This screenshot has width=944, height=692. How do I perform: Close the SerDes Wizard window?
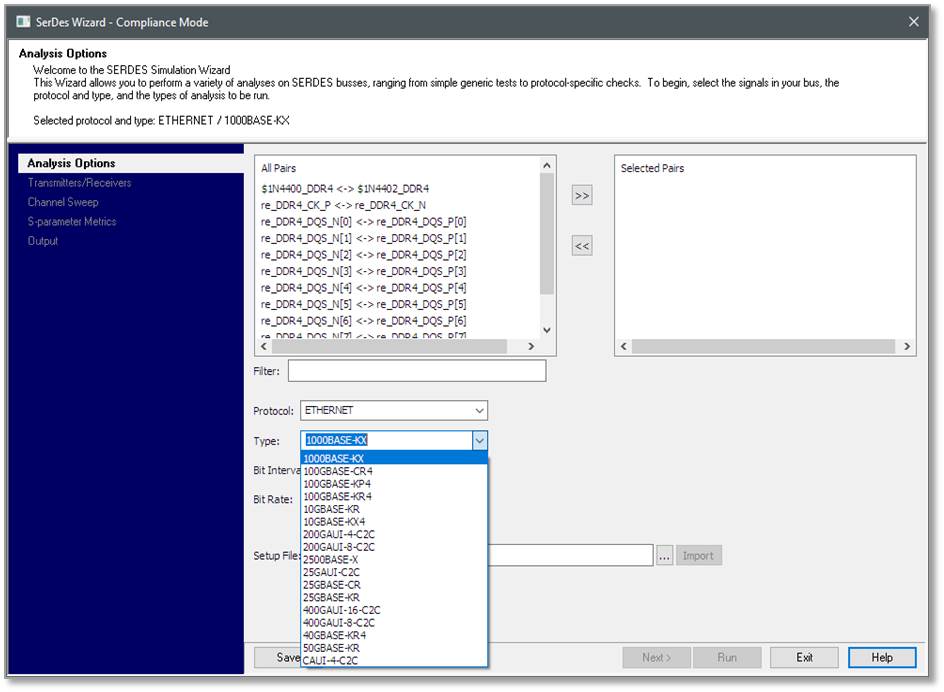click(x=913, y=22)
